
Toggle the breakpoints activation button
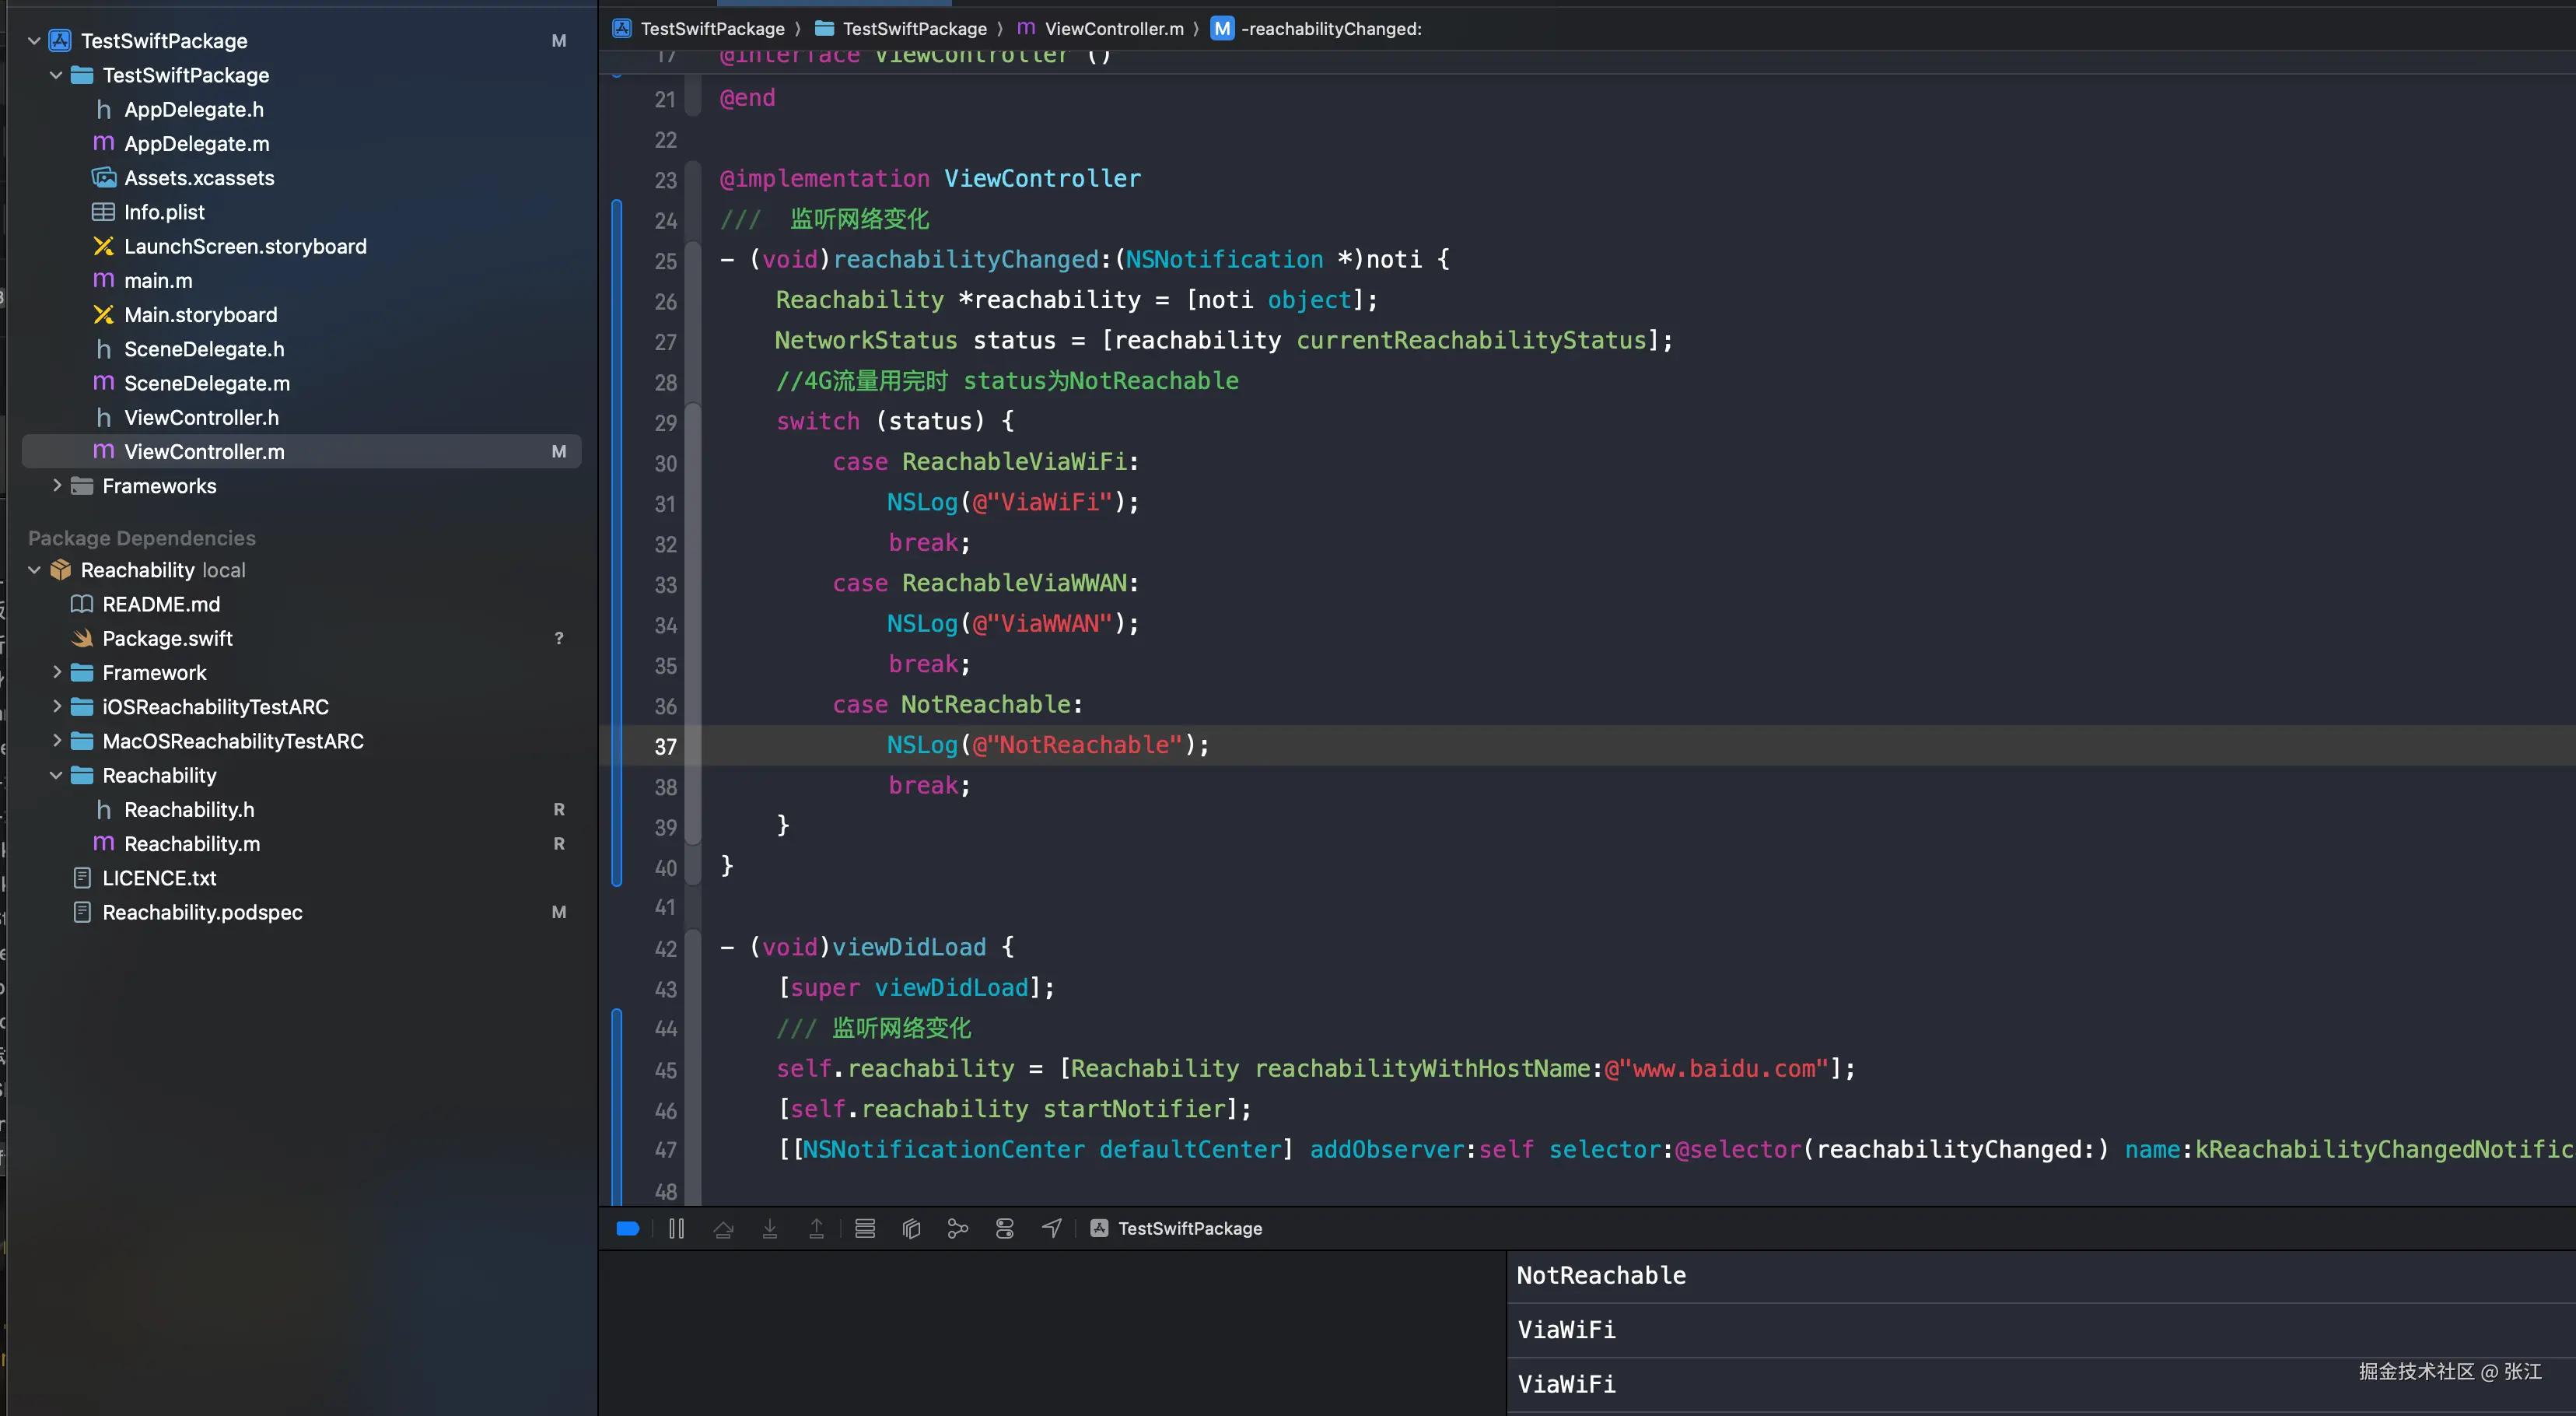tap(628, 1228)
